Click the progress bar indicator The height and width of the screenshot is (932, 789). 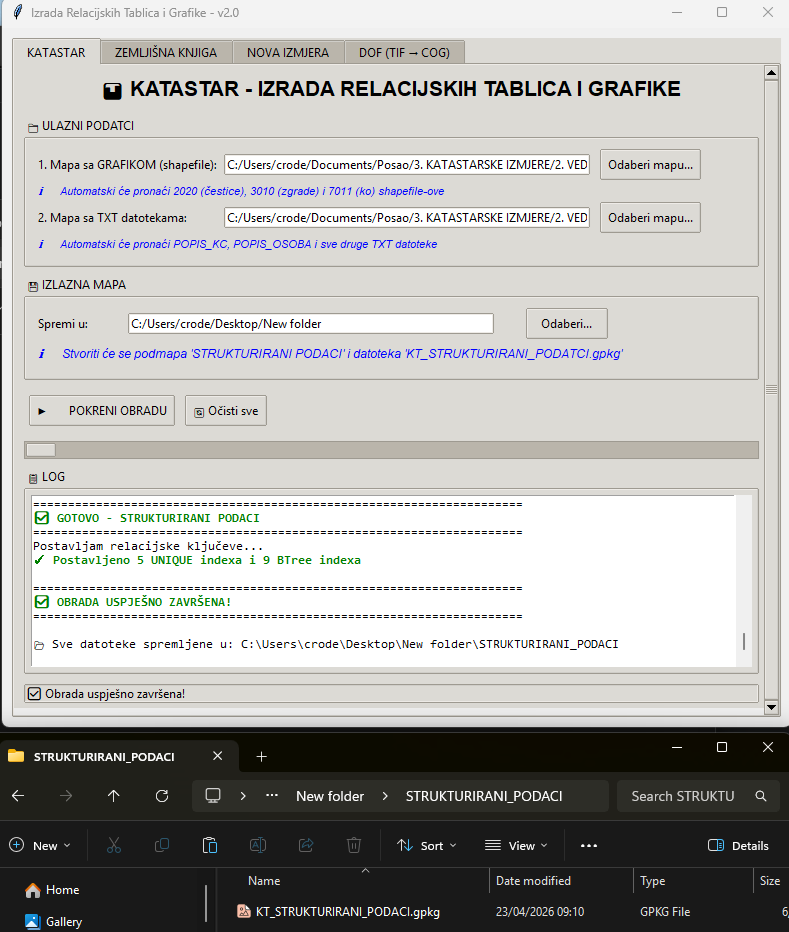41,450
